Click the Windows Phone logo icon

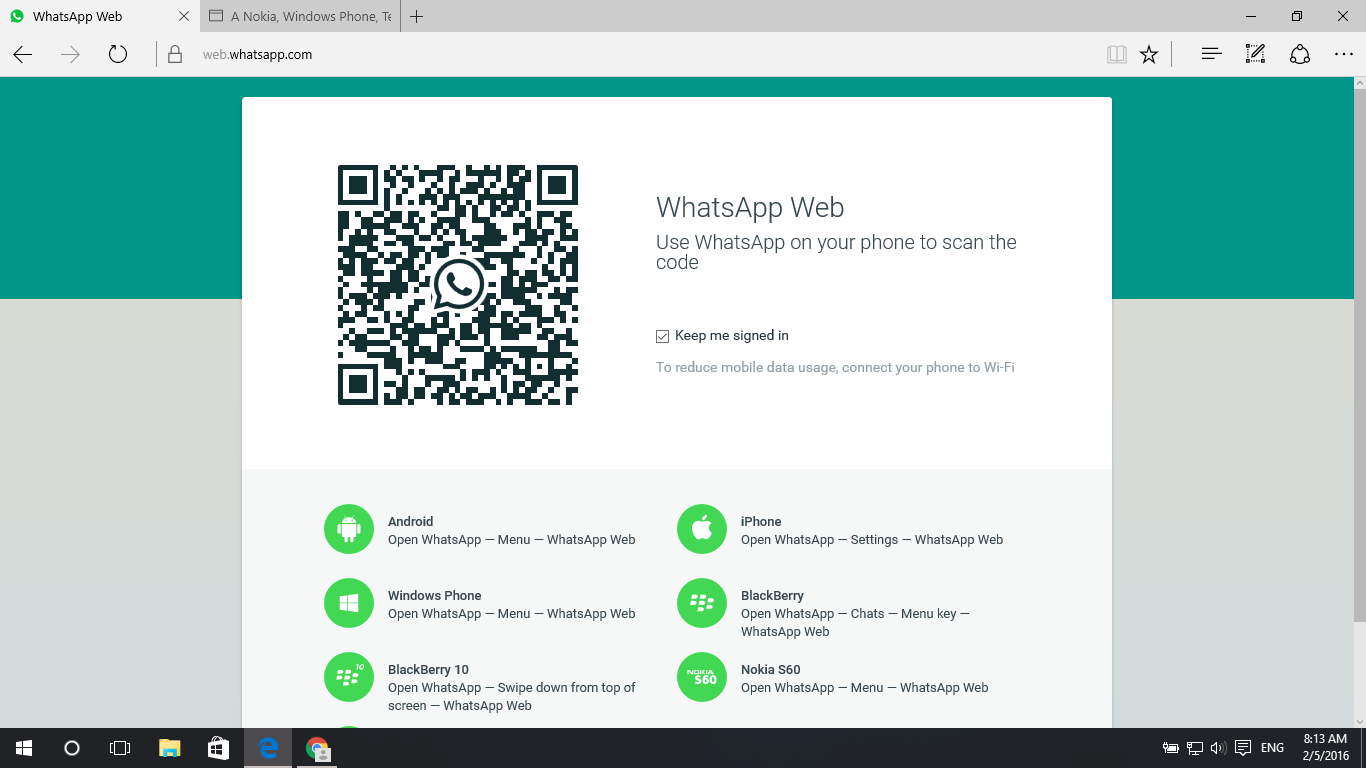click(349, 603)
